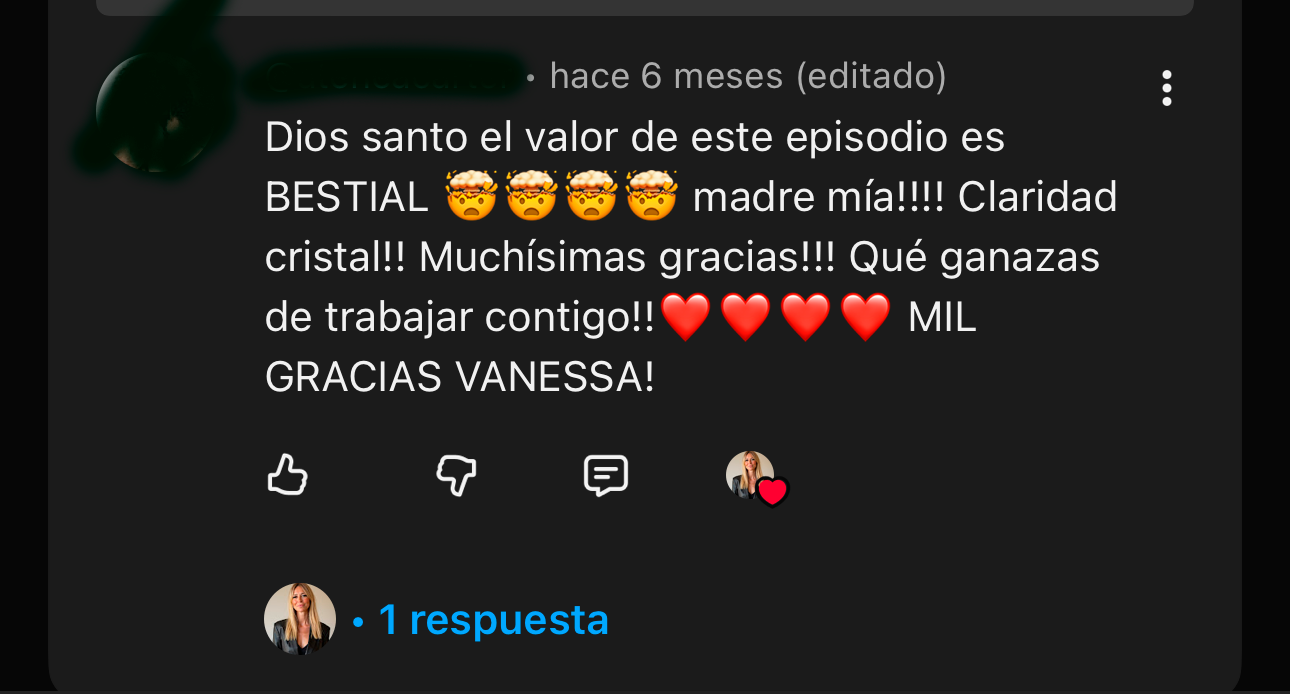Like the comment with the thumbs-up icon
This screenshot has height=694, width=1290.
click(287, 475)
